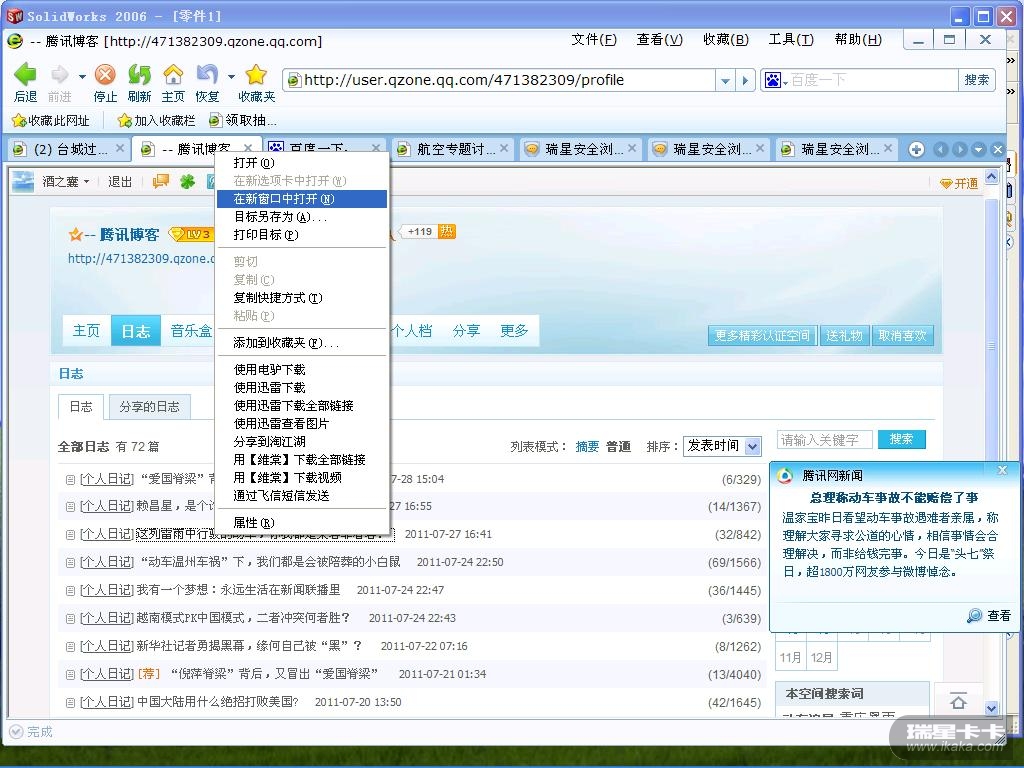Open the 发表时间 sort dropdown
The image size is (1024, 768).
click(x=722, y=446)
